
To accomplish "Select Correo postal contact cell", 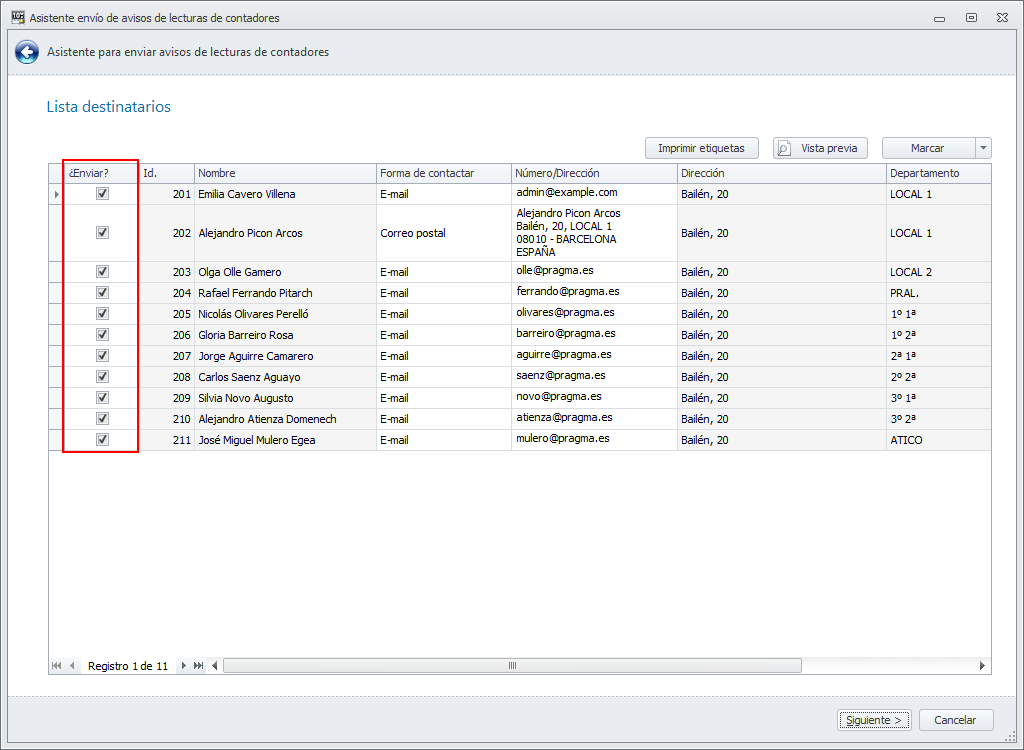I will tap(444, 233).
